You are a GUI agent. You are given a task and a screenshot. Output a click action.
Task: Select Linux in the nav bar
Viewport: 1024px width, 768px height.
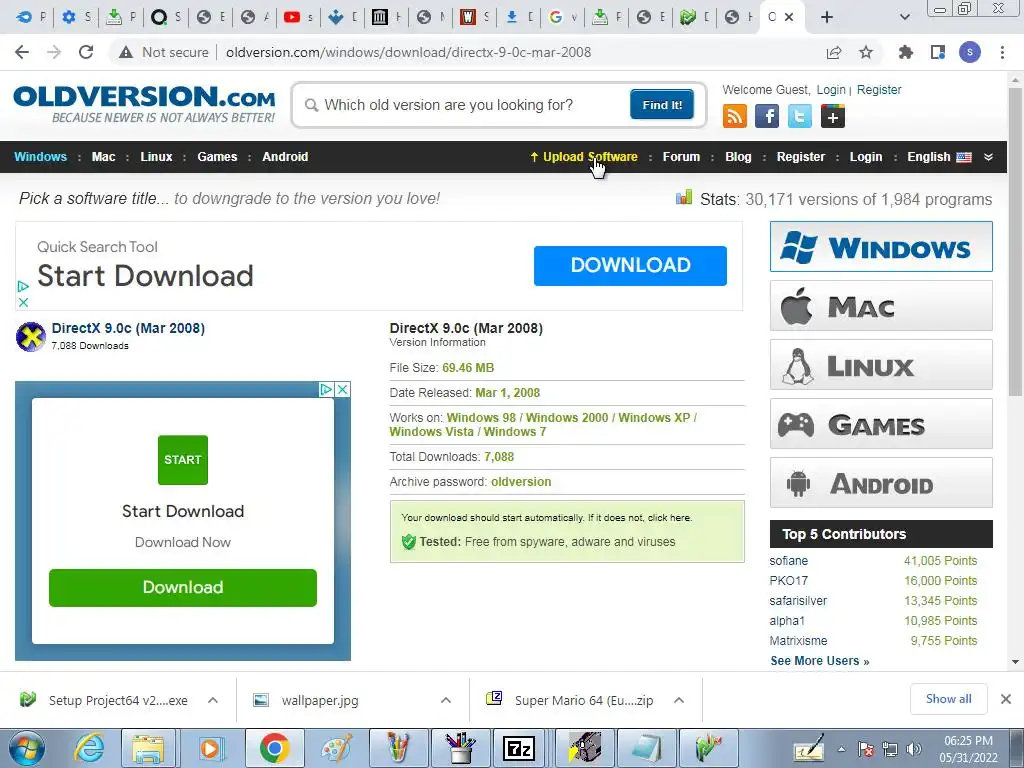coord(156,157)
